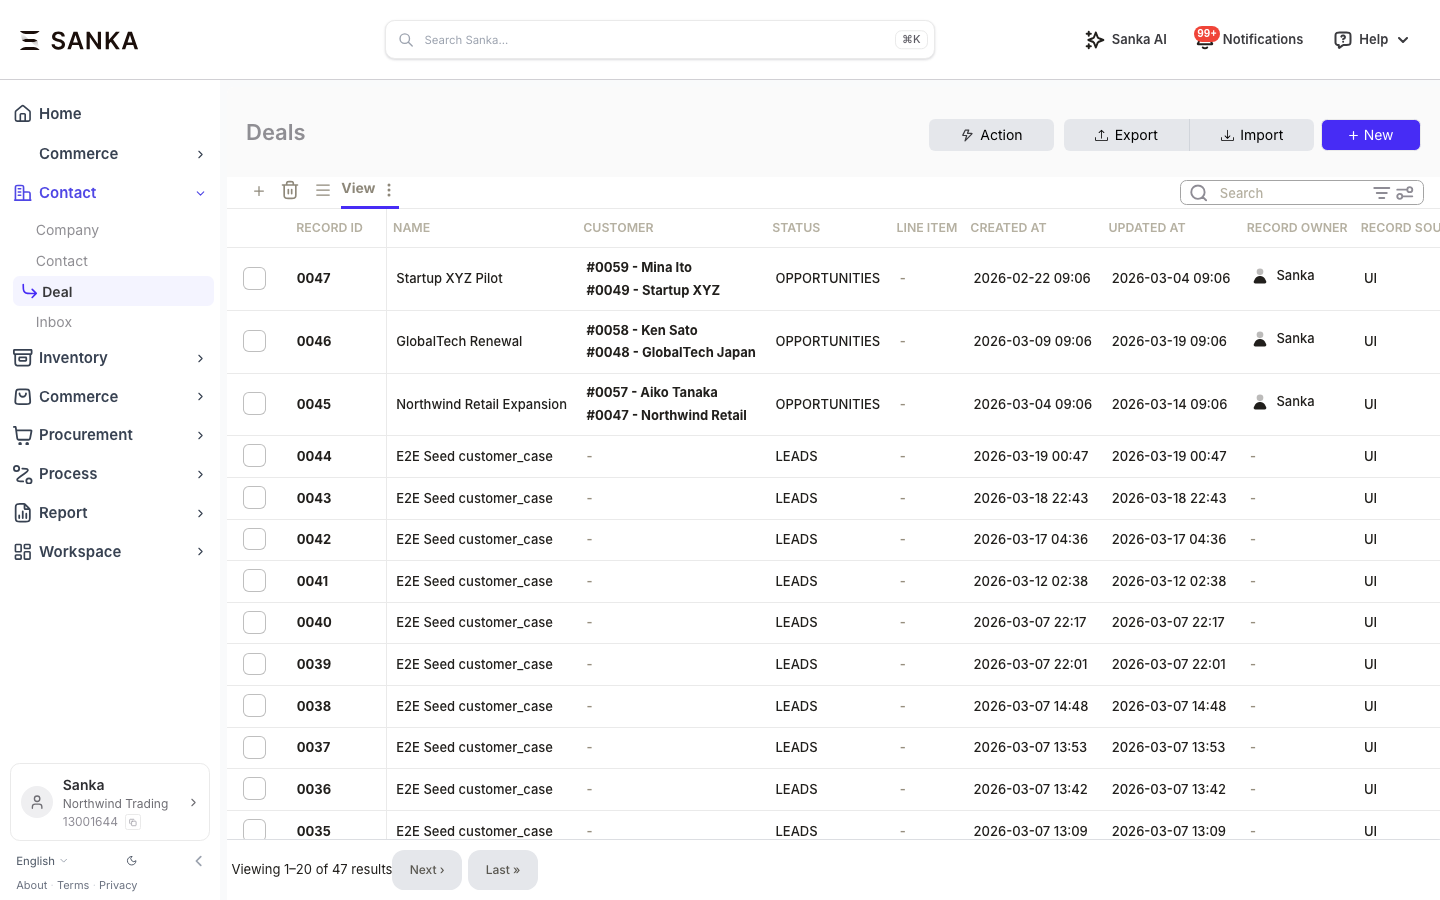1440x900 pixels.
Task: Select checkbox for record 0040
Action: [x=254, y=622]
